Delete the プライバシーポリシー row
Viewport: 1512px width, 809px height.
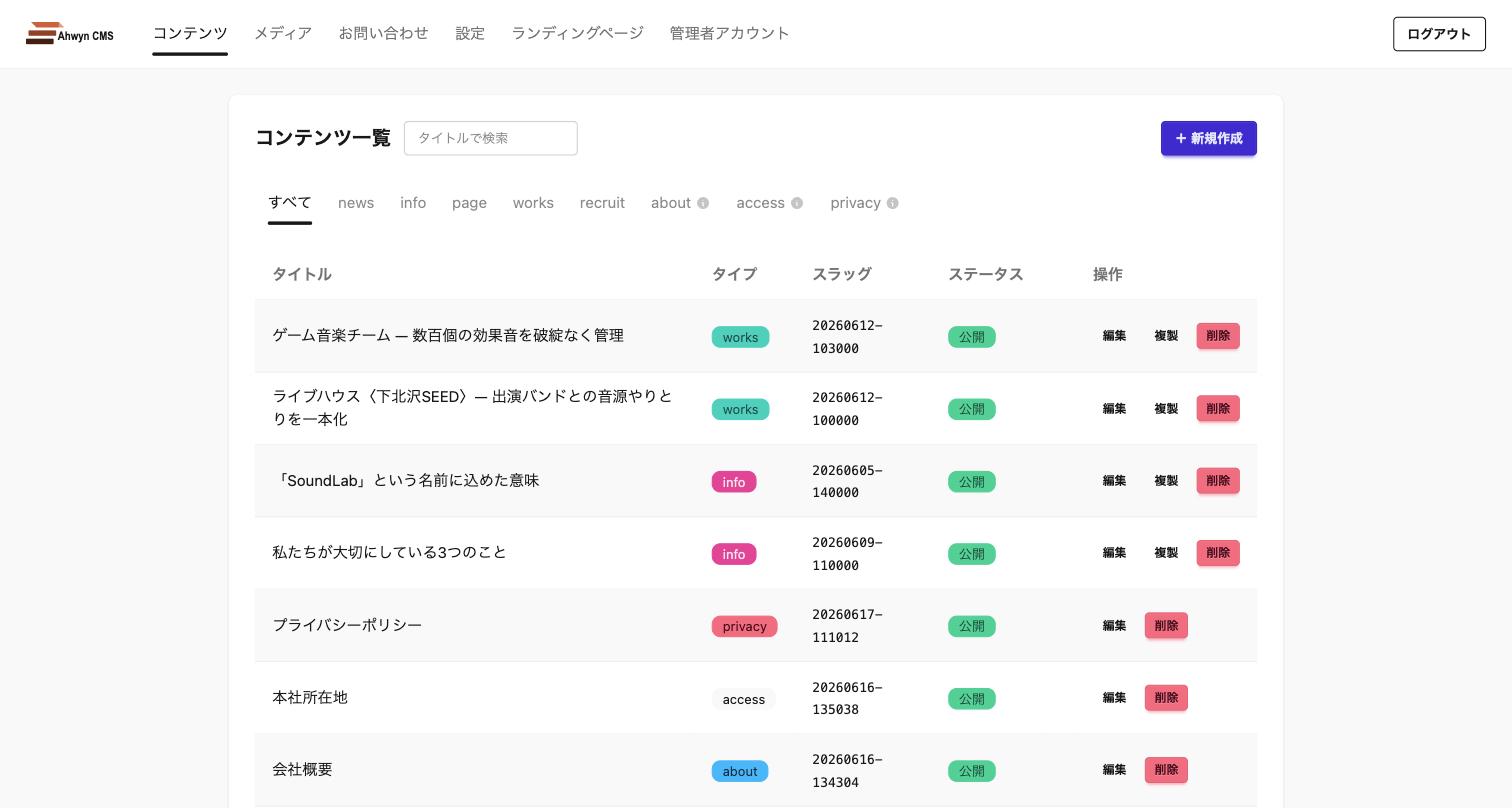tap(1166, 626)
